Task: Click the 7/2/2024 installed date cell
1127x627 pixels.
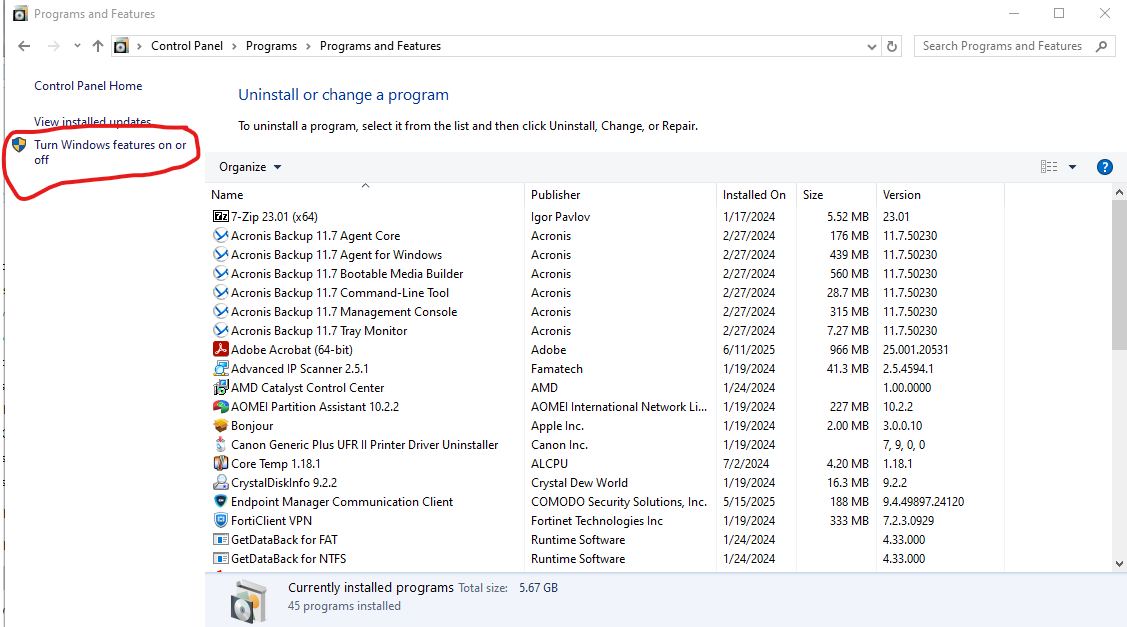Action: (x=746, y=464)
